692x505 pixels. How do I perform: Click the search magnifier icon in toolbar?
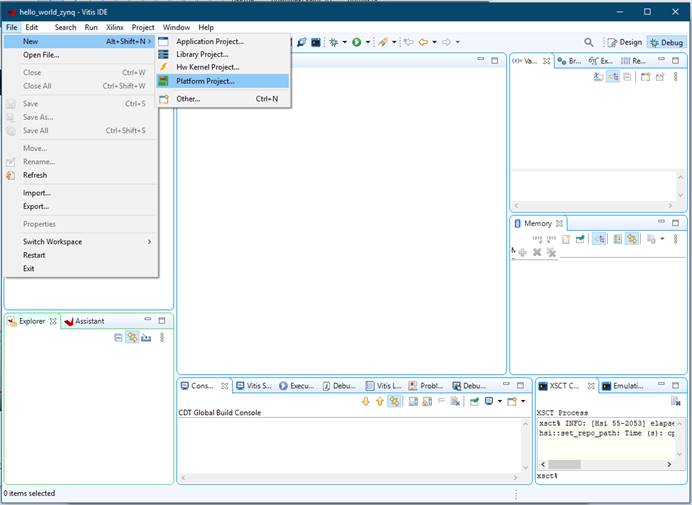pyautogui.click(x=588, y=42)
